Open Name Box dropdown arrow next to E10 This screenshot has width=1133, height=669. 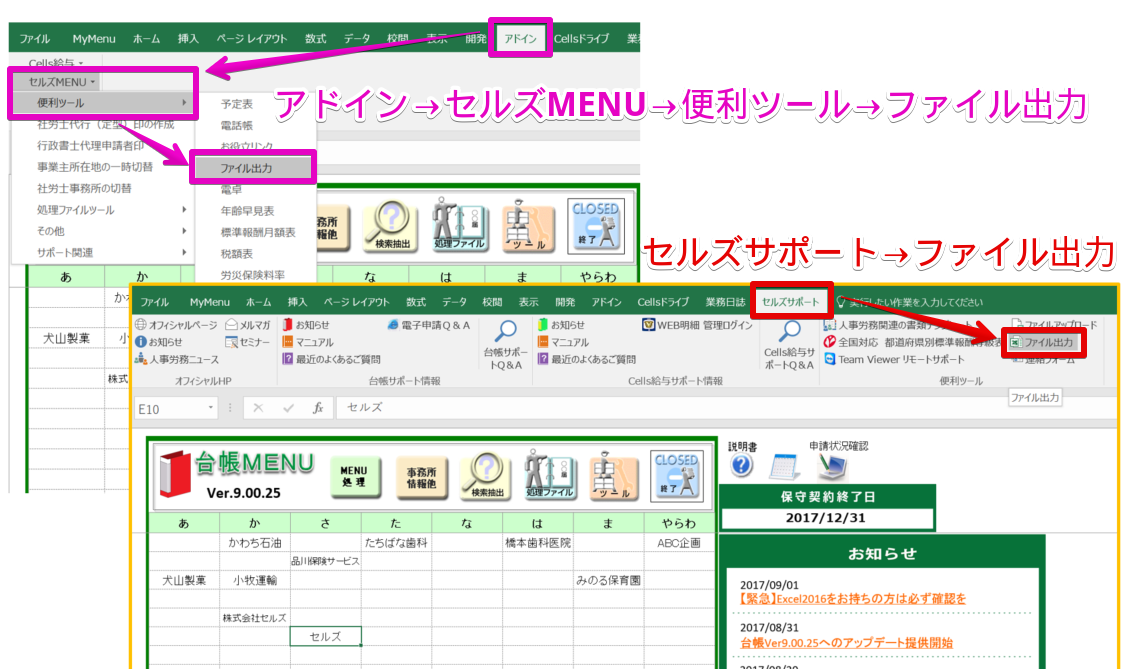point(210,407)
